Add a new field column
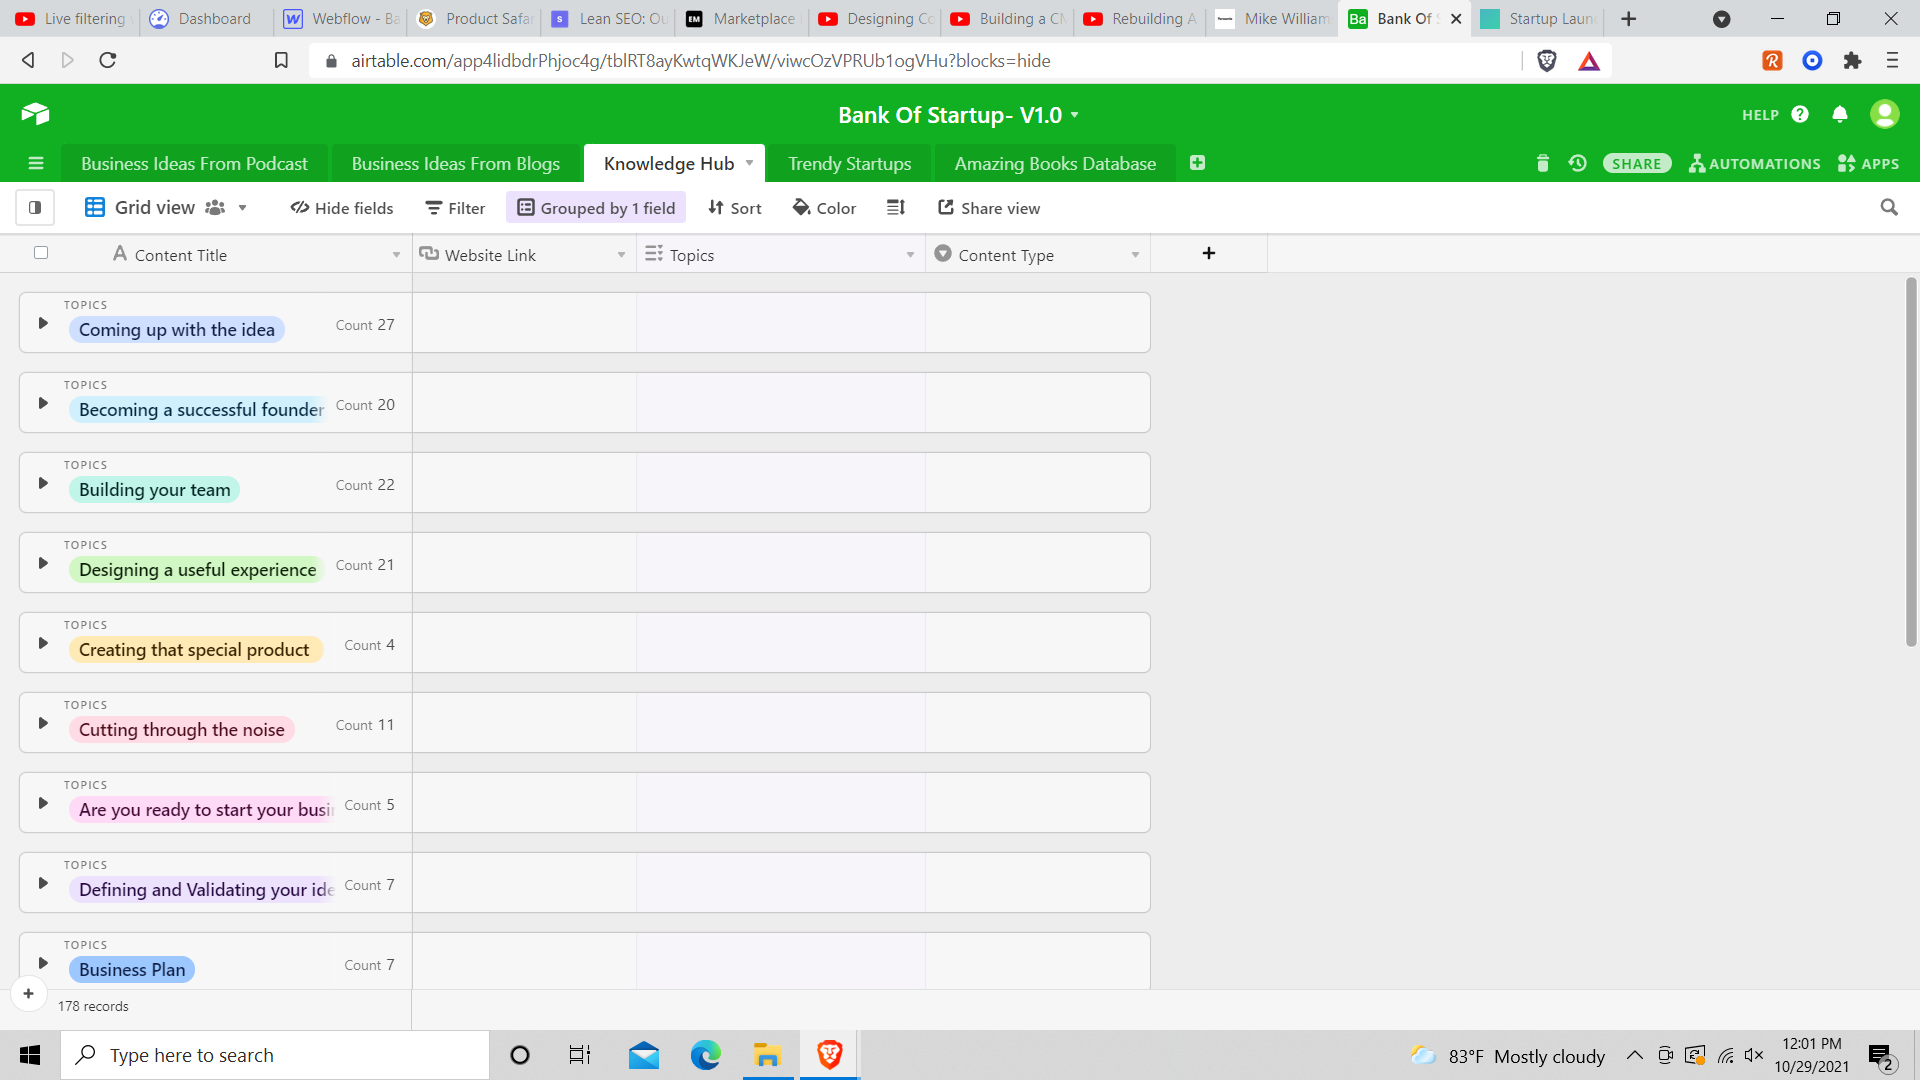The width and height of the screenshot is (1920, 1080). point(1208,254)
